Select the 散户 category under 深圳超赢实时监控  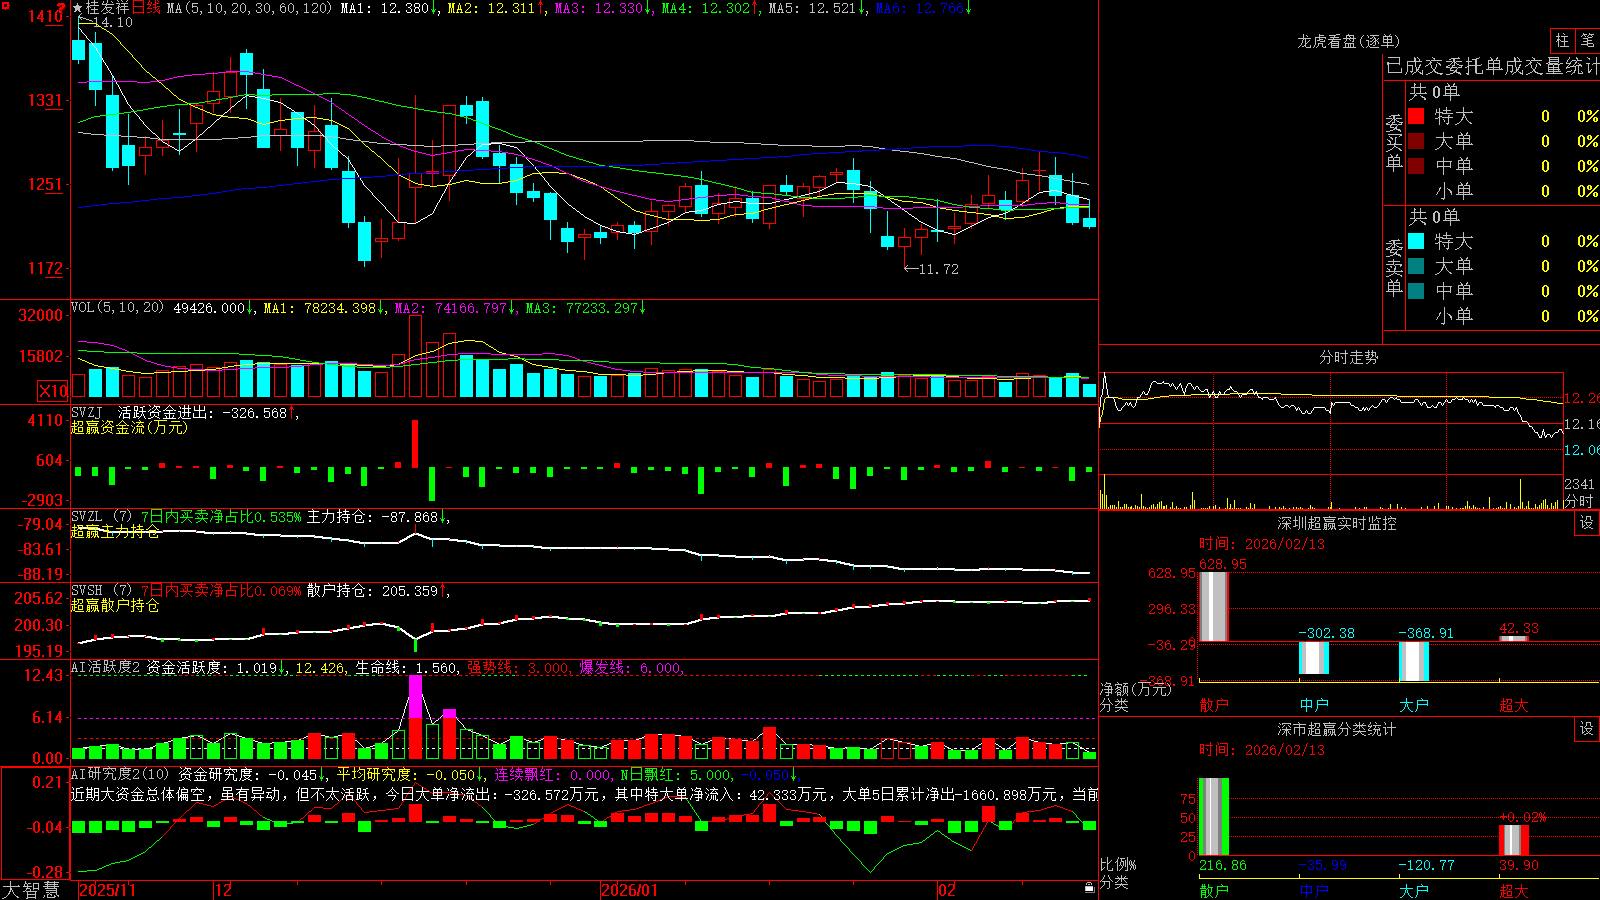(x=1213, y=705)
